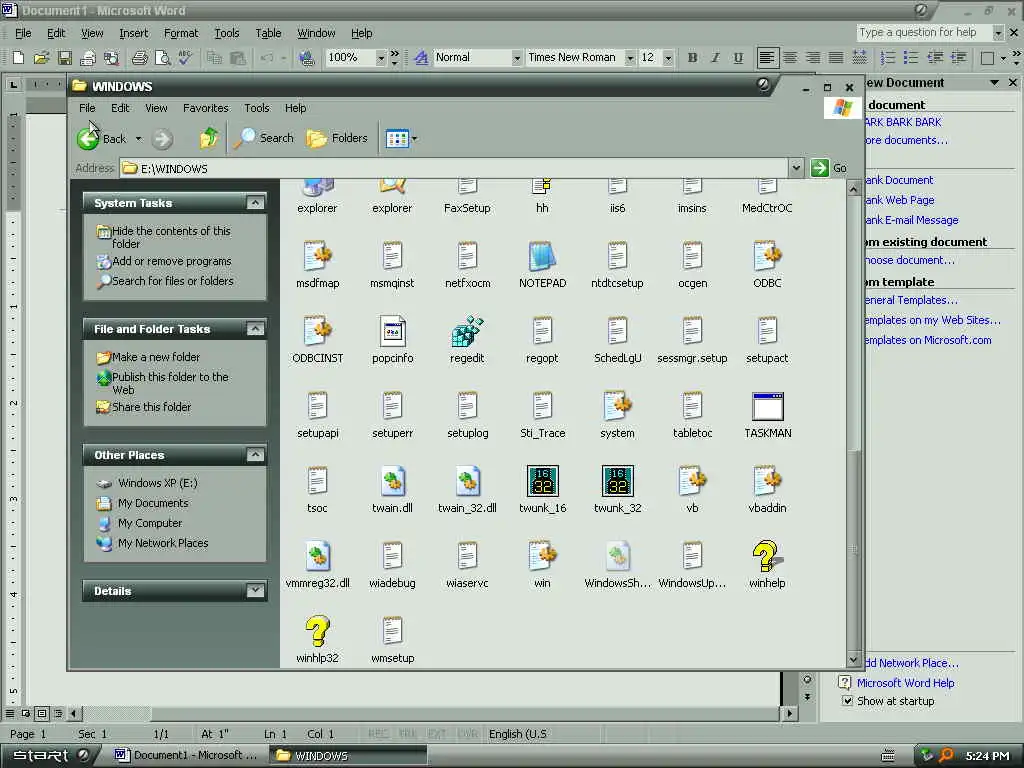Open Print Preview from Word toolbar
The image size is (1024, 768).
pyautogui.click(x=162, y=58)
